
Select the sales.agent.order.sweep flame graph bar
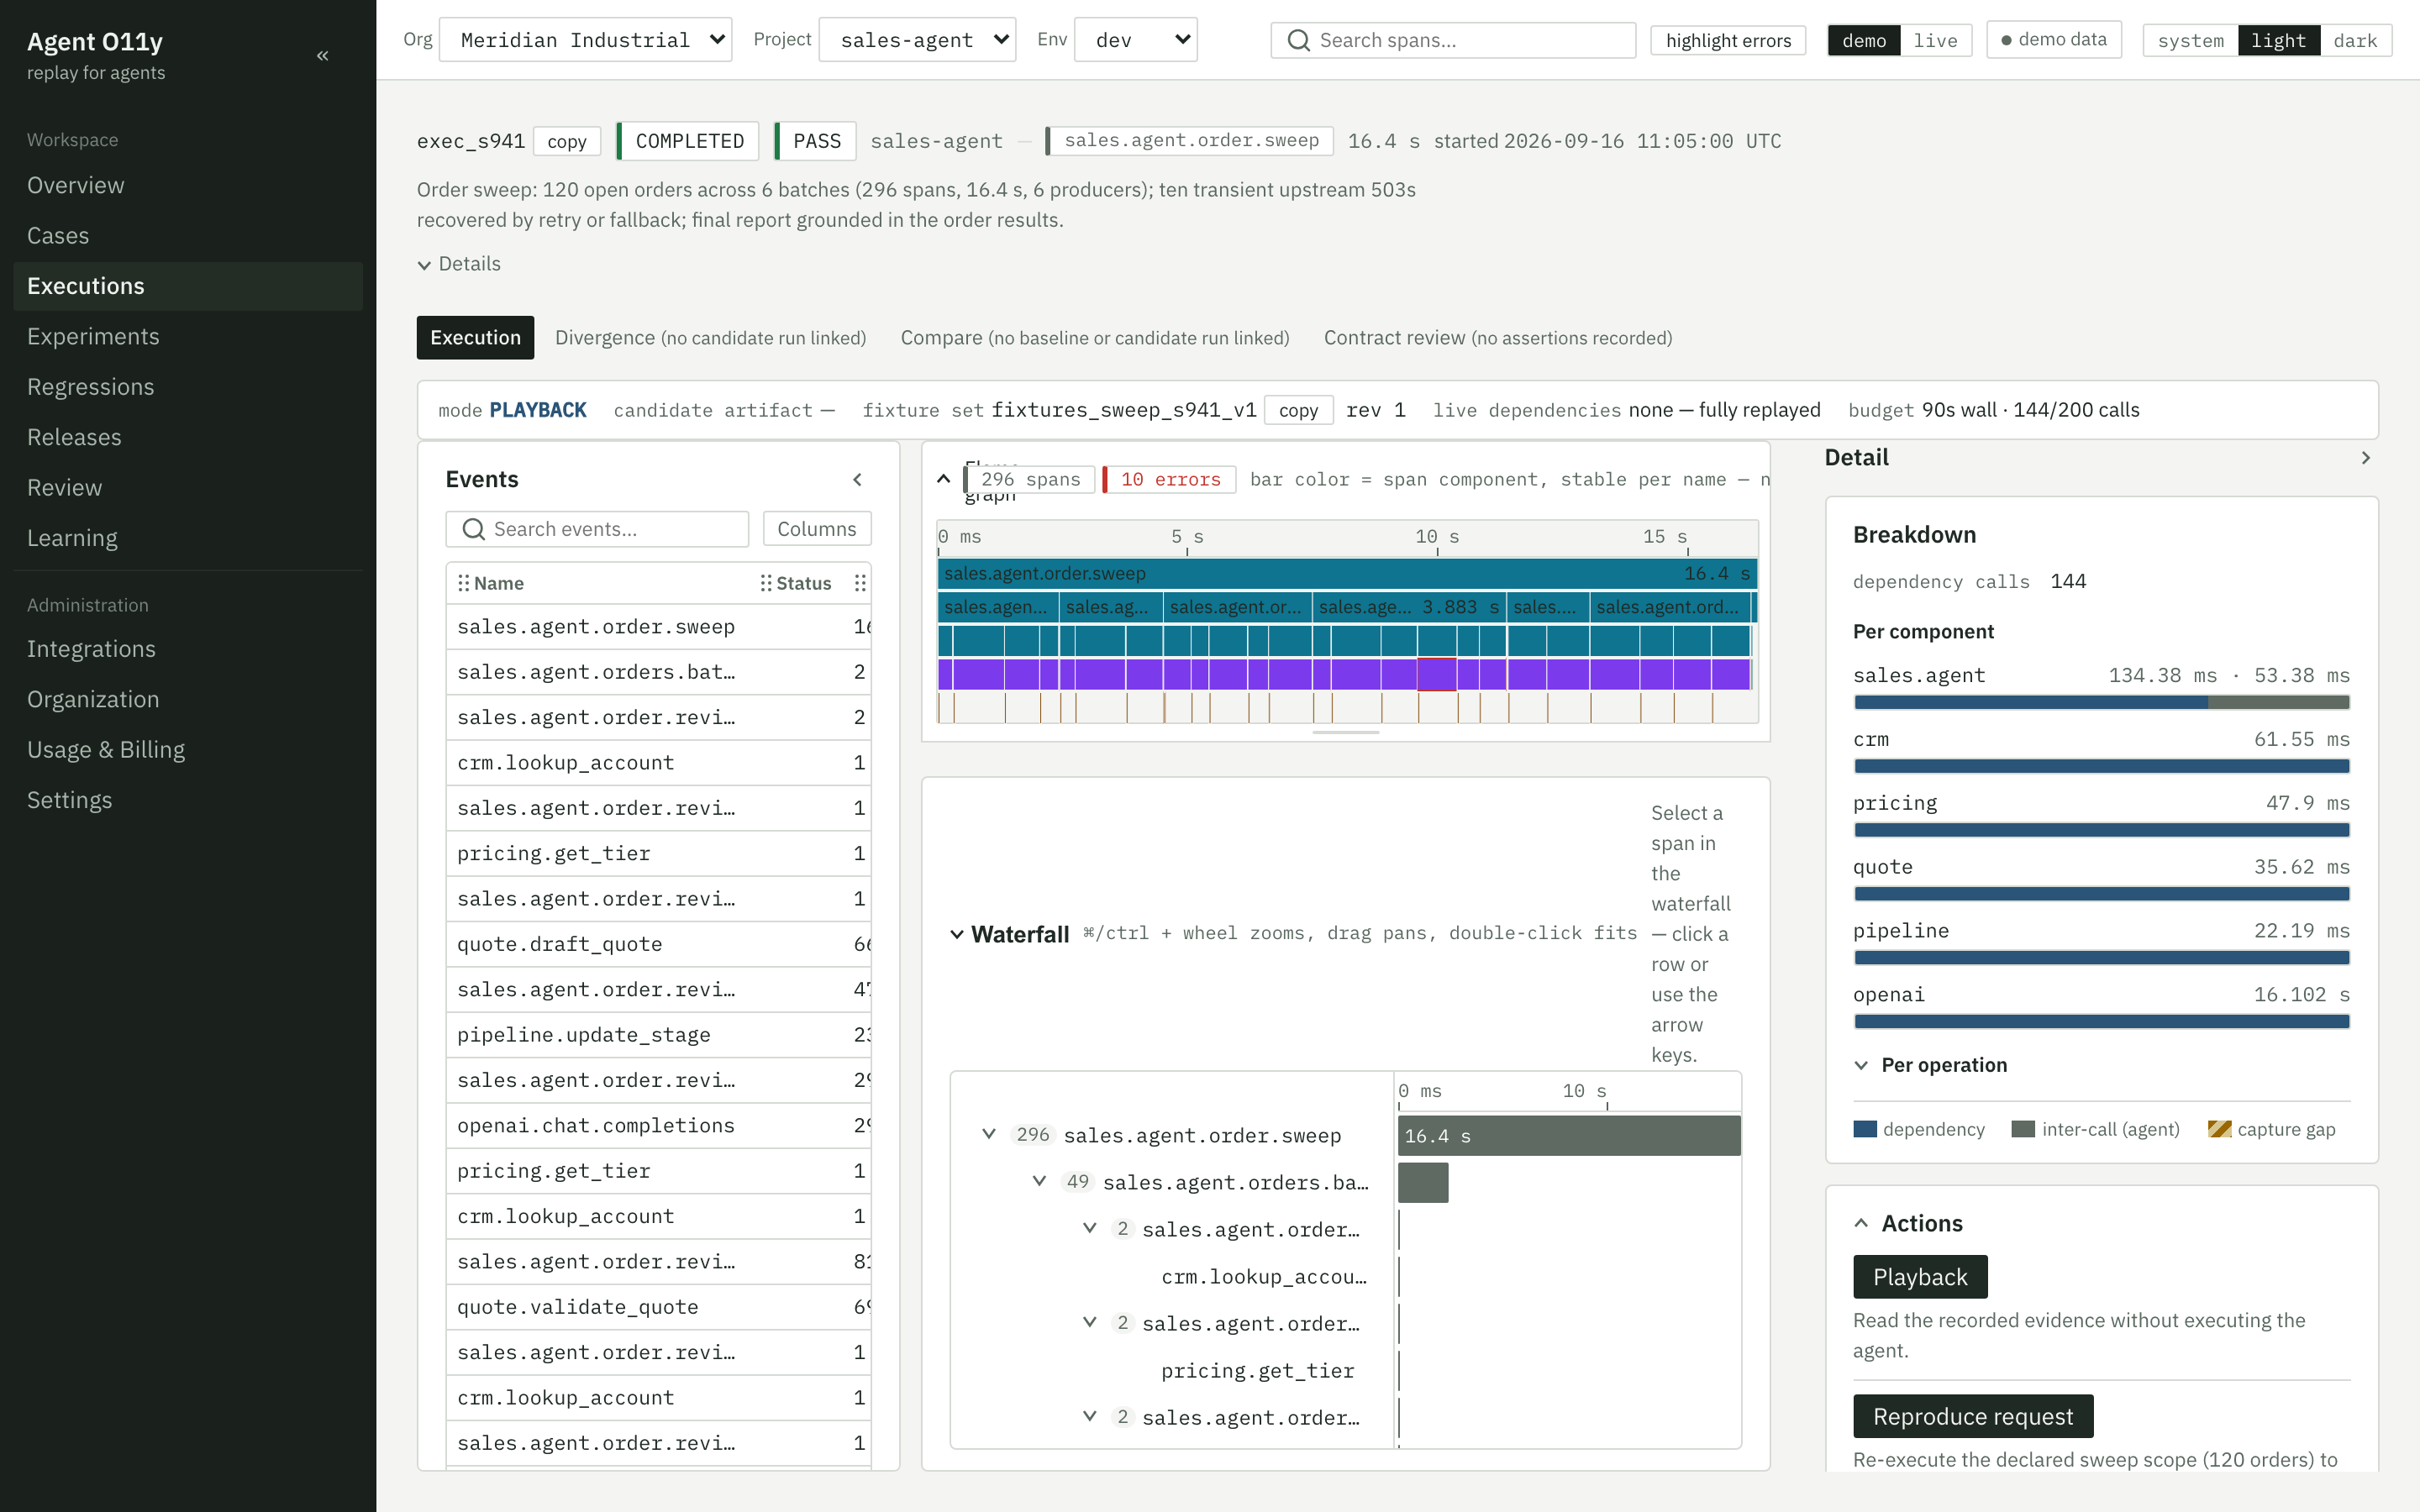tap(1346, 574)
